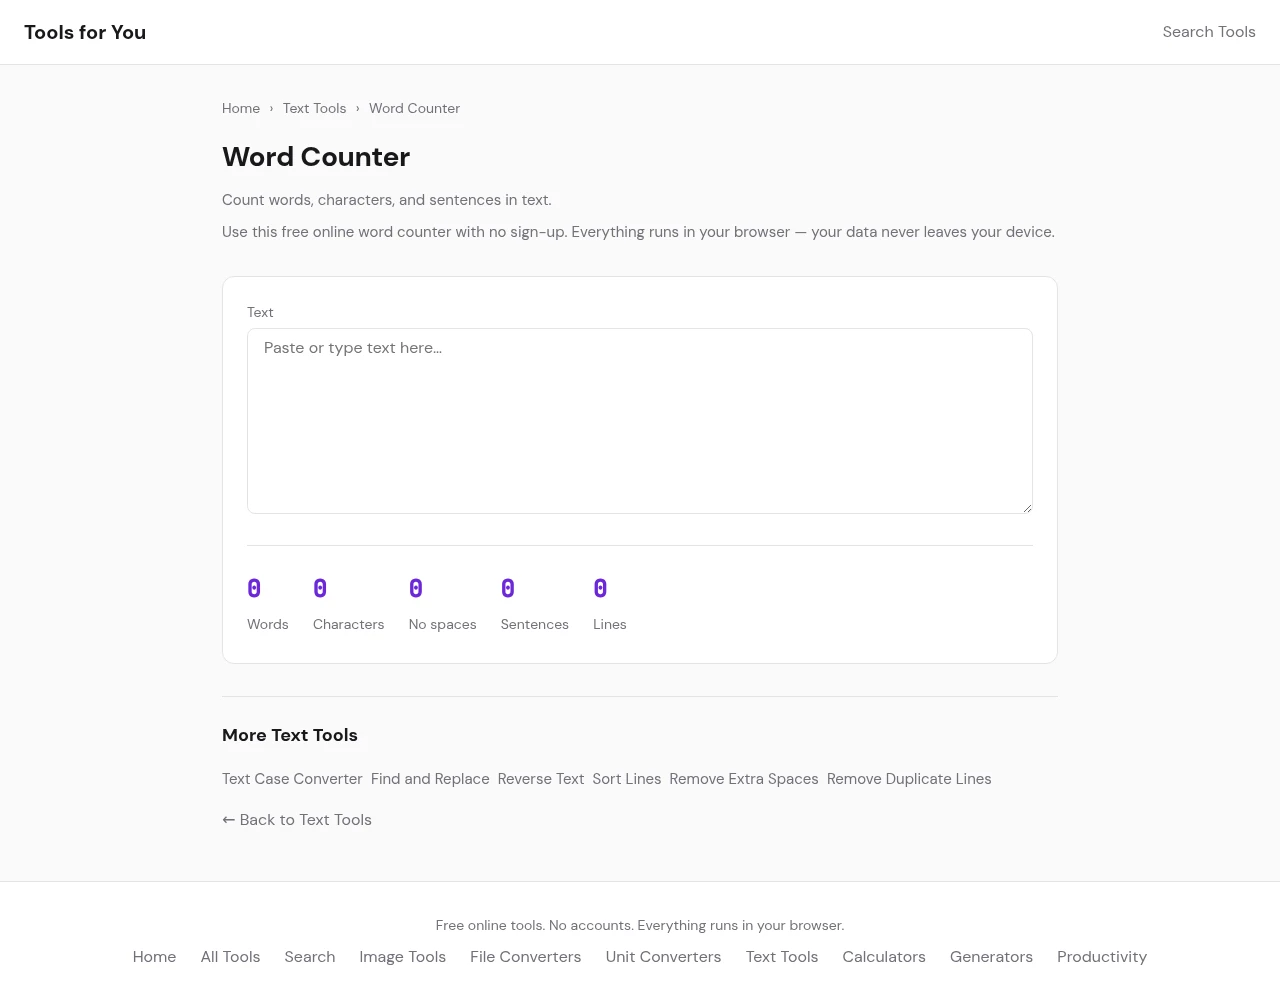Open Image Tools from the footer
1280x1002 pixels.
pyautogui.click(x=402, y=957)
